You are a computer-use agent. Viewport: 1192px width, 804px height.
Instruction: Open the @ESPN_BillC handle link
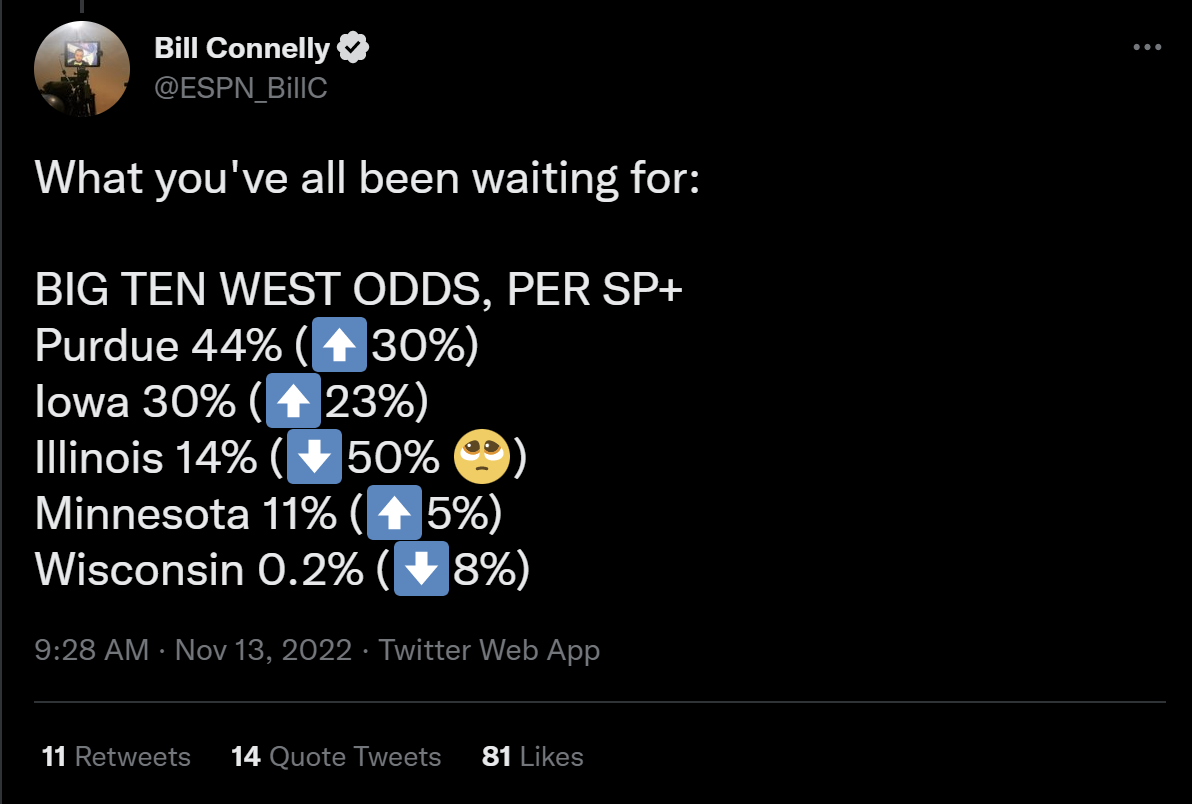[x=240, y=88]
